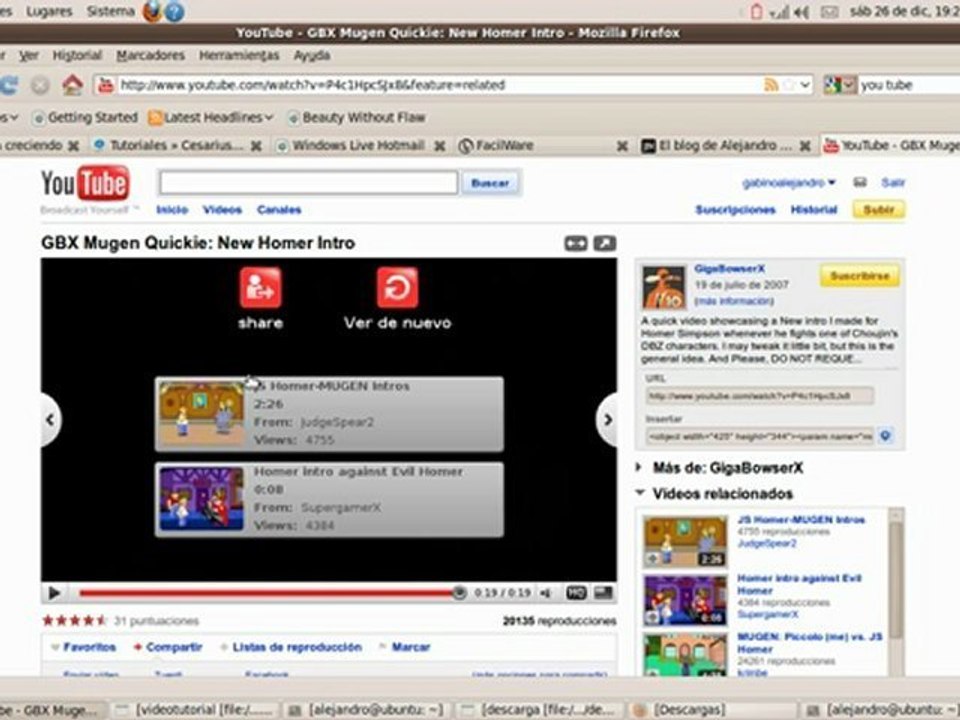Click the volume icon in system tray
Image resolution: width=960 pixels, height=720 pixels.
coord(802,12)
